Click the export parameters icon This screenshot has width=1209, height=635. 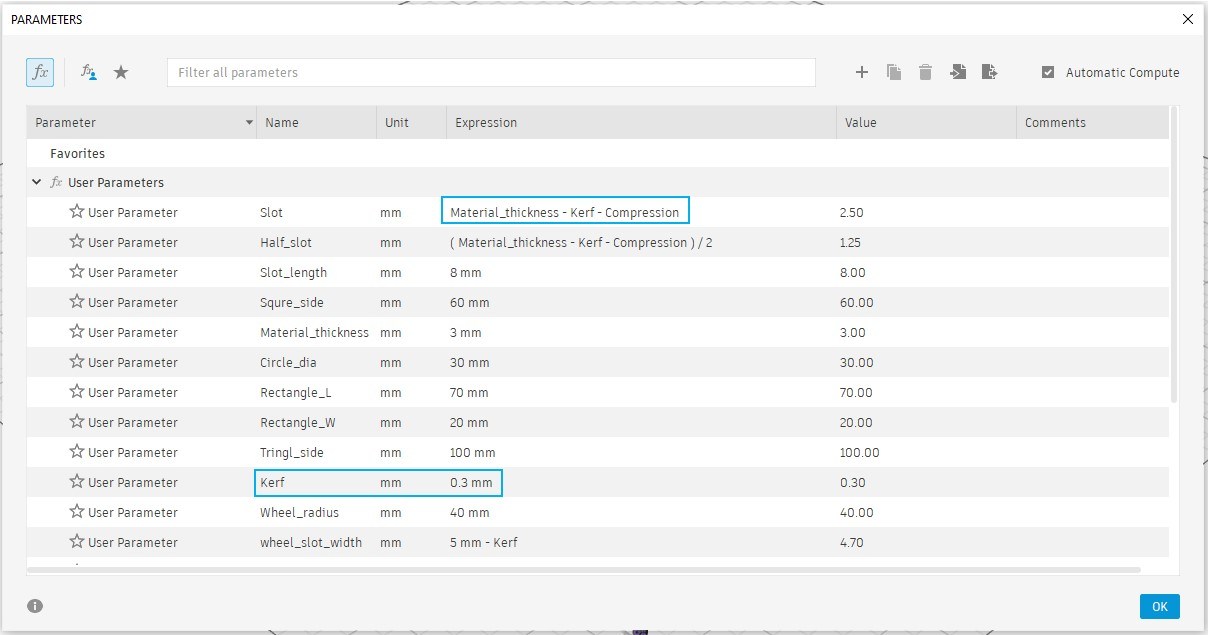click(990, 72)
